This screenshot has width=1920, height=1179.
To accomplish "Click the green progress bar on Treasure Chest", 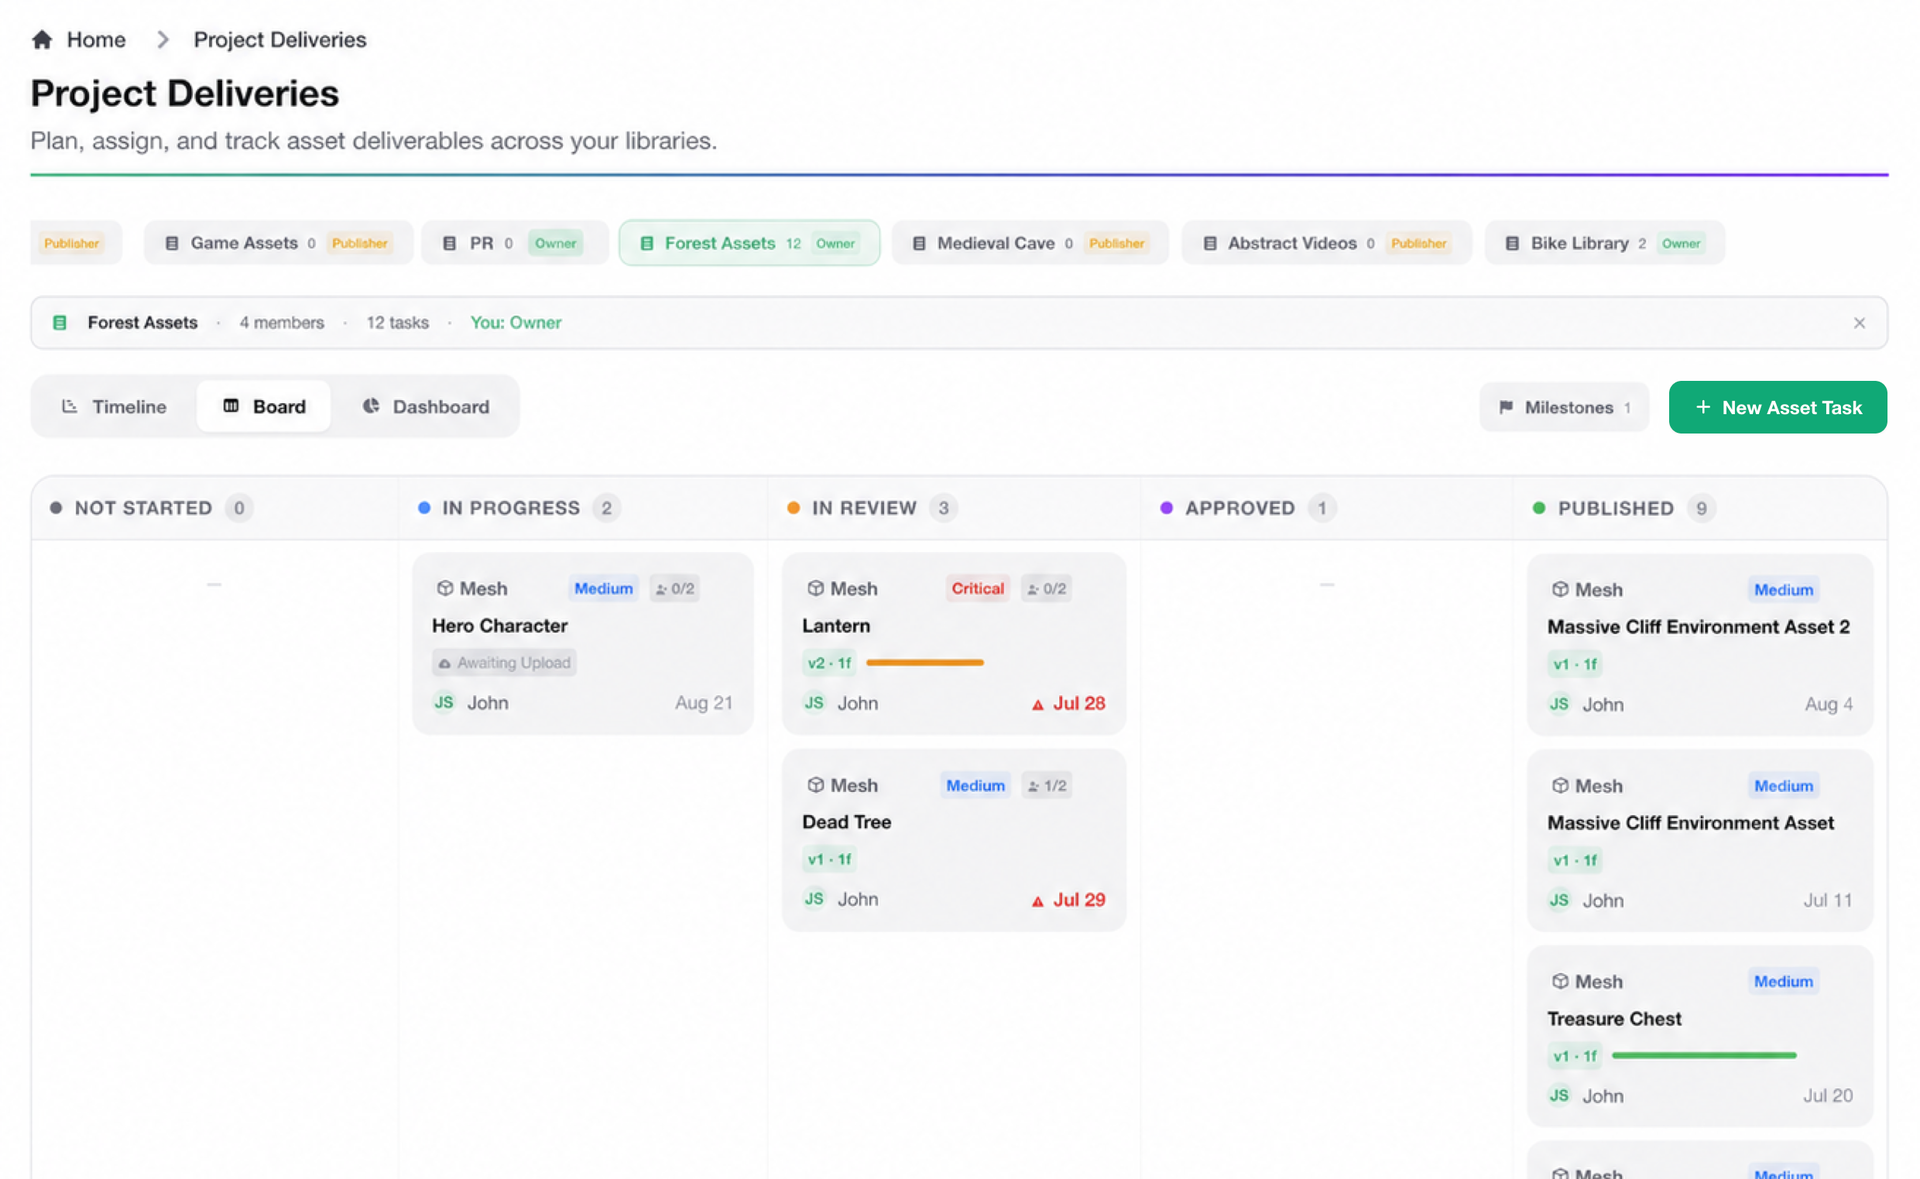I will coord(1704,1055).
